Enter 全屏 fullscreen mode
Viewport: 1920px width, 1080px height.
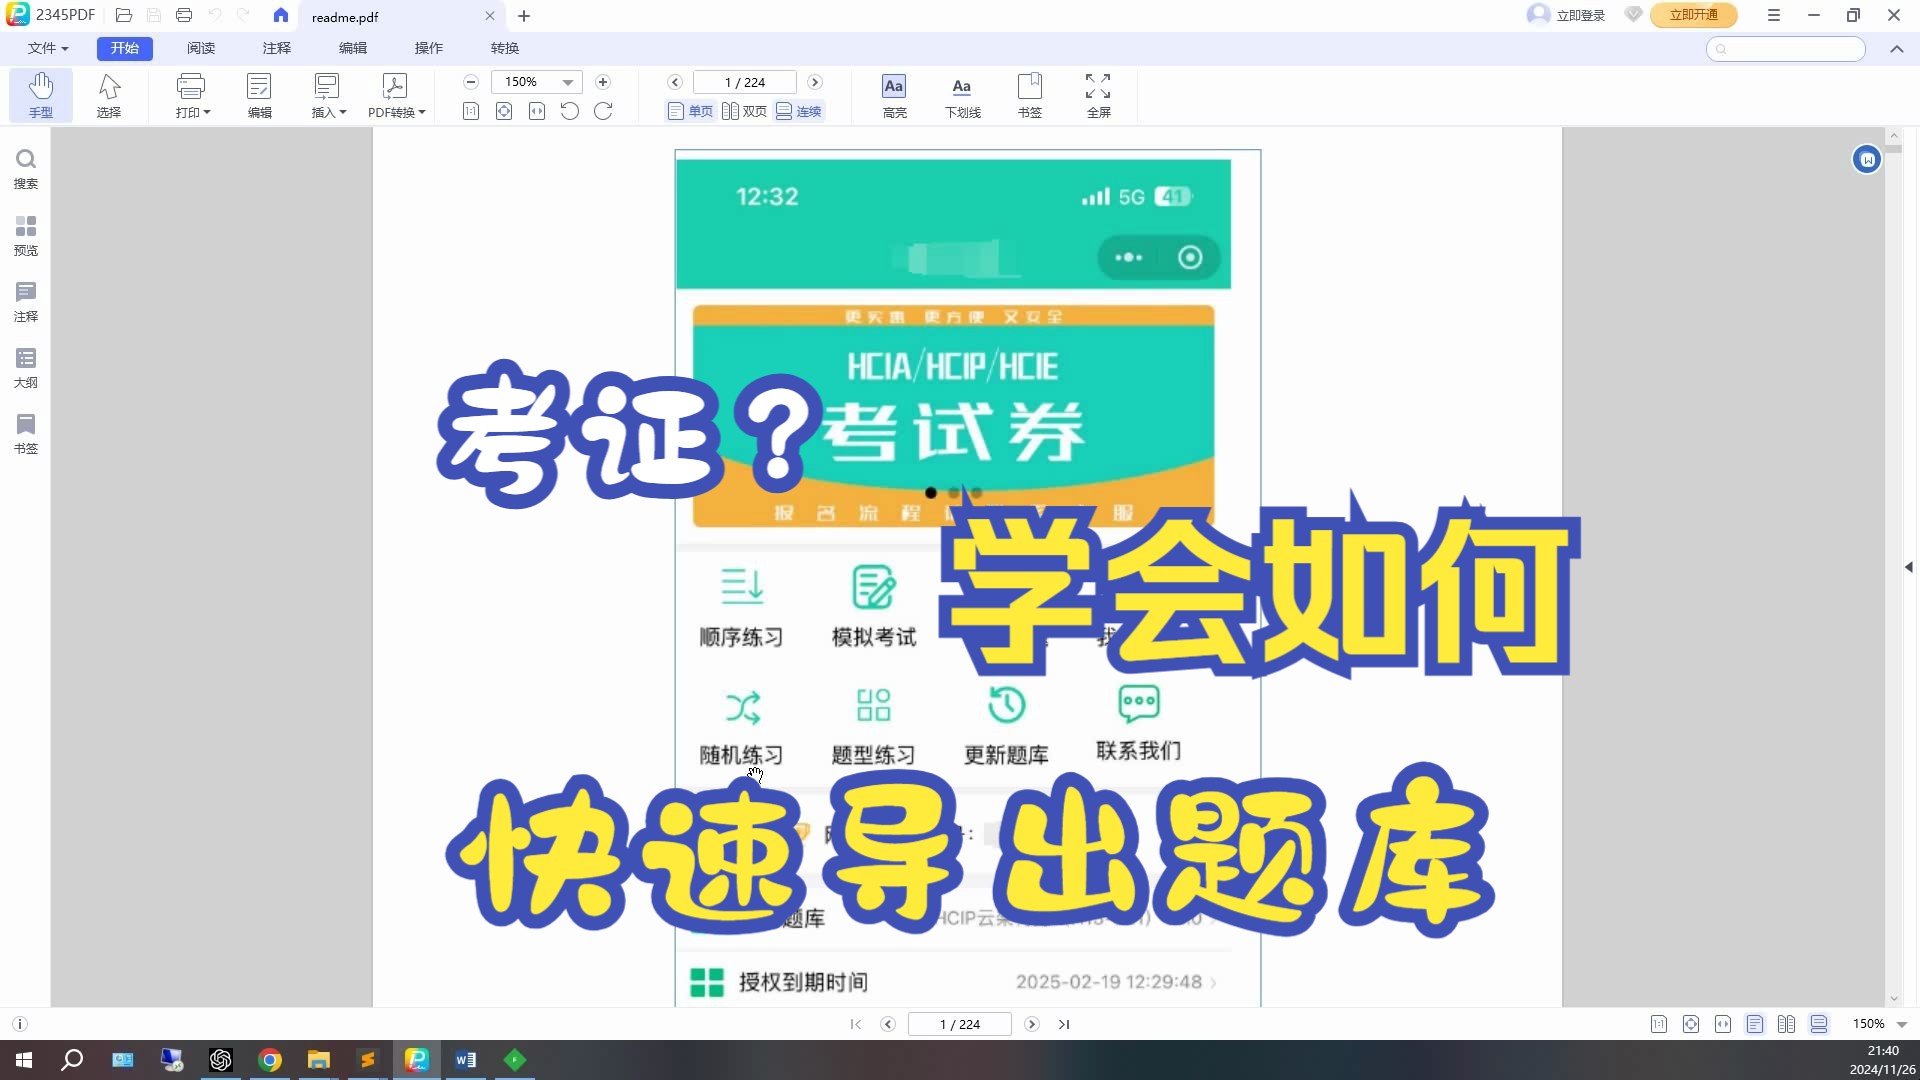pyautogui.click(x=1097, y=95)
